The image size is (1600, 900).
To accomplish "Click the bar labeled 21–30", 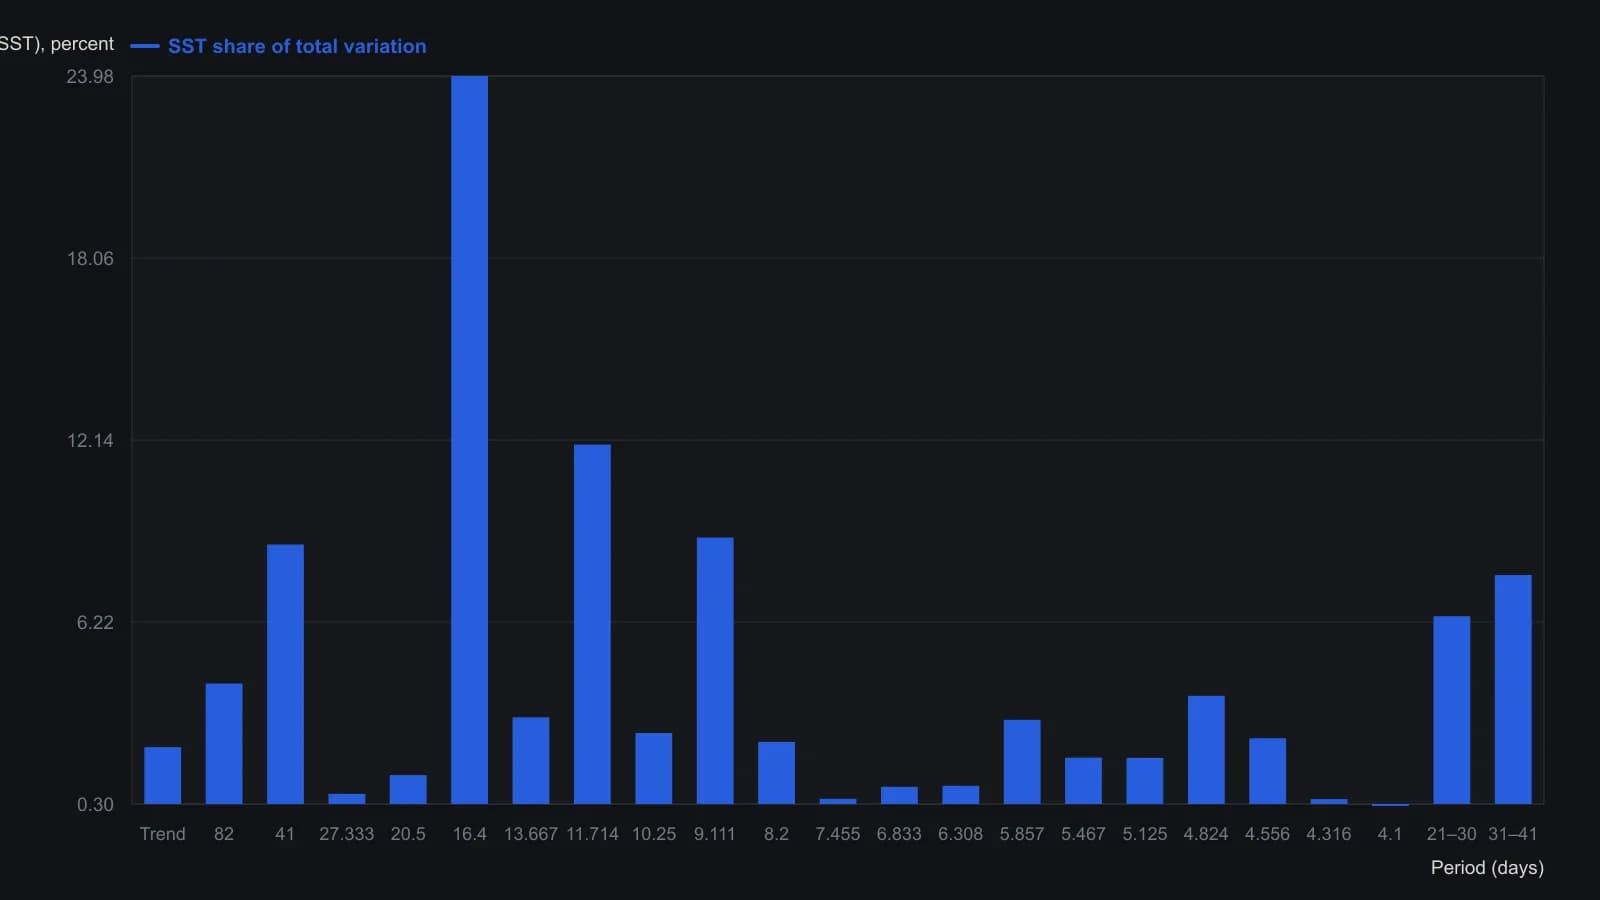I will click(x=1451, y=710).
